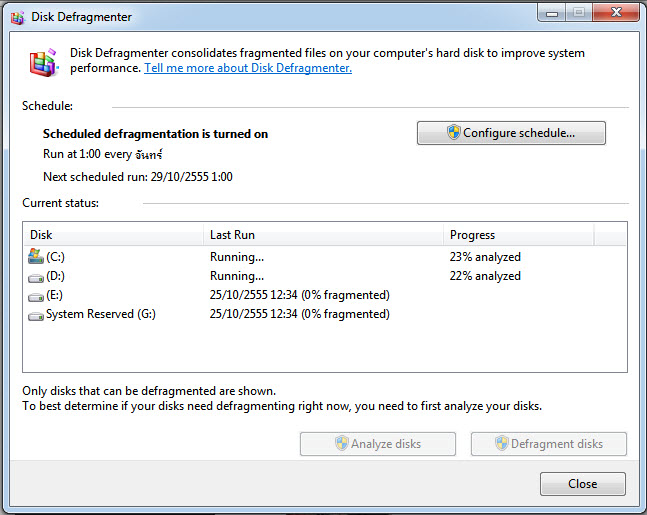Click the "(C:)" disk label

tap(55, 257)
